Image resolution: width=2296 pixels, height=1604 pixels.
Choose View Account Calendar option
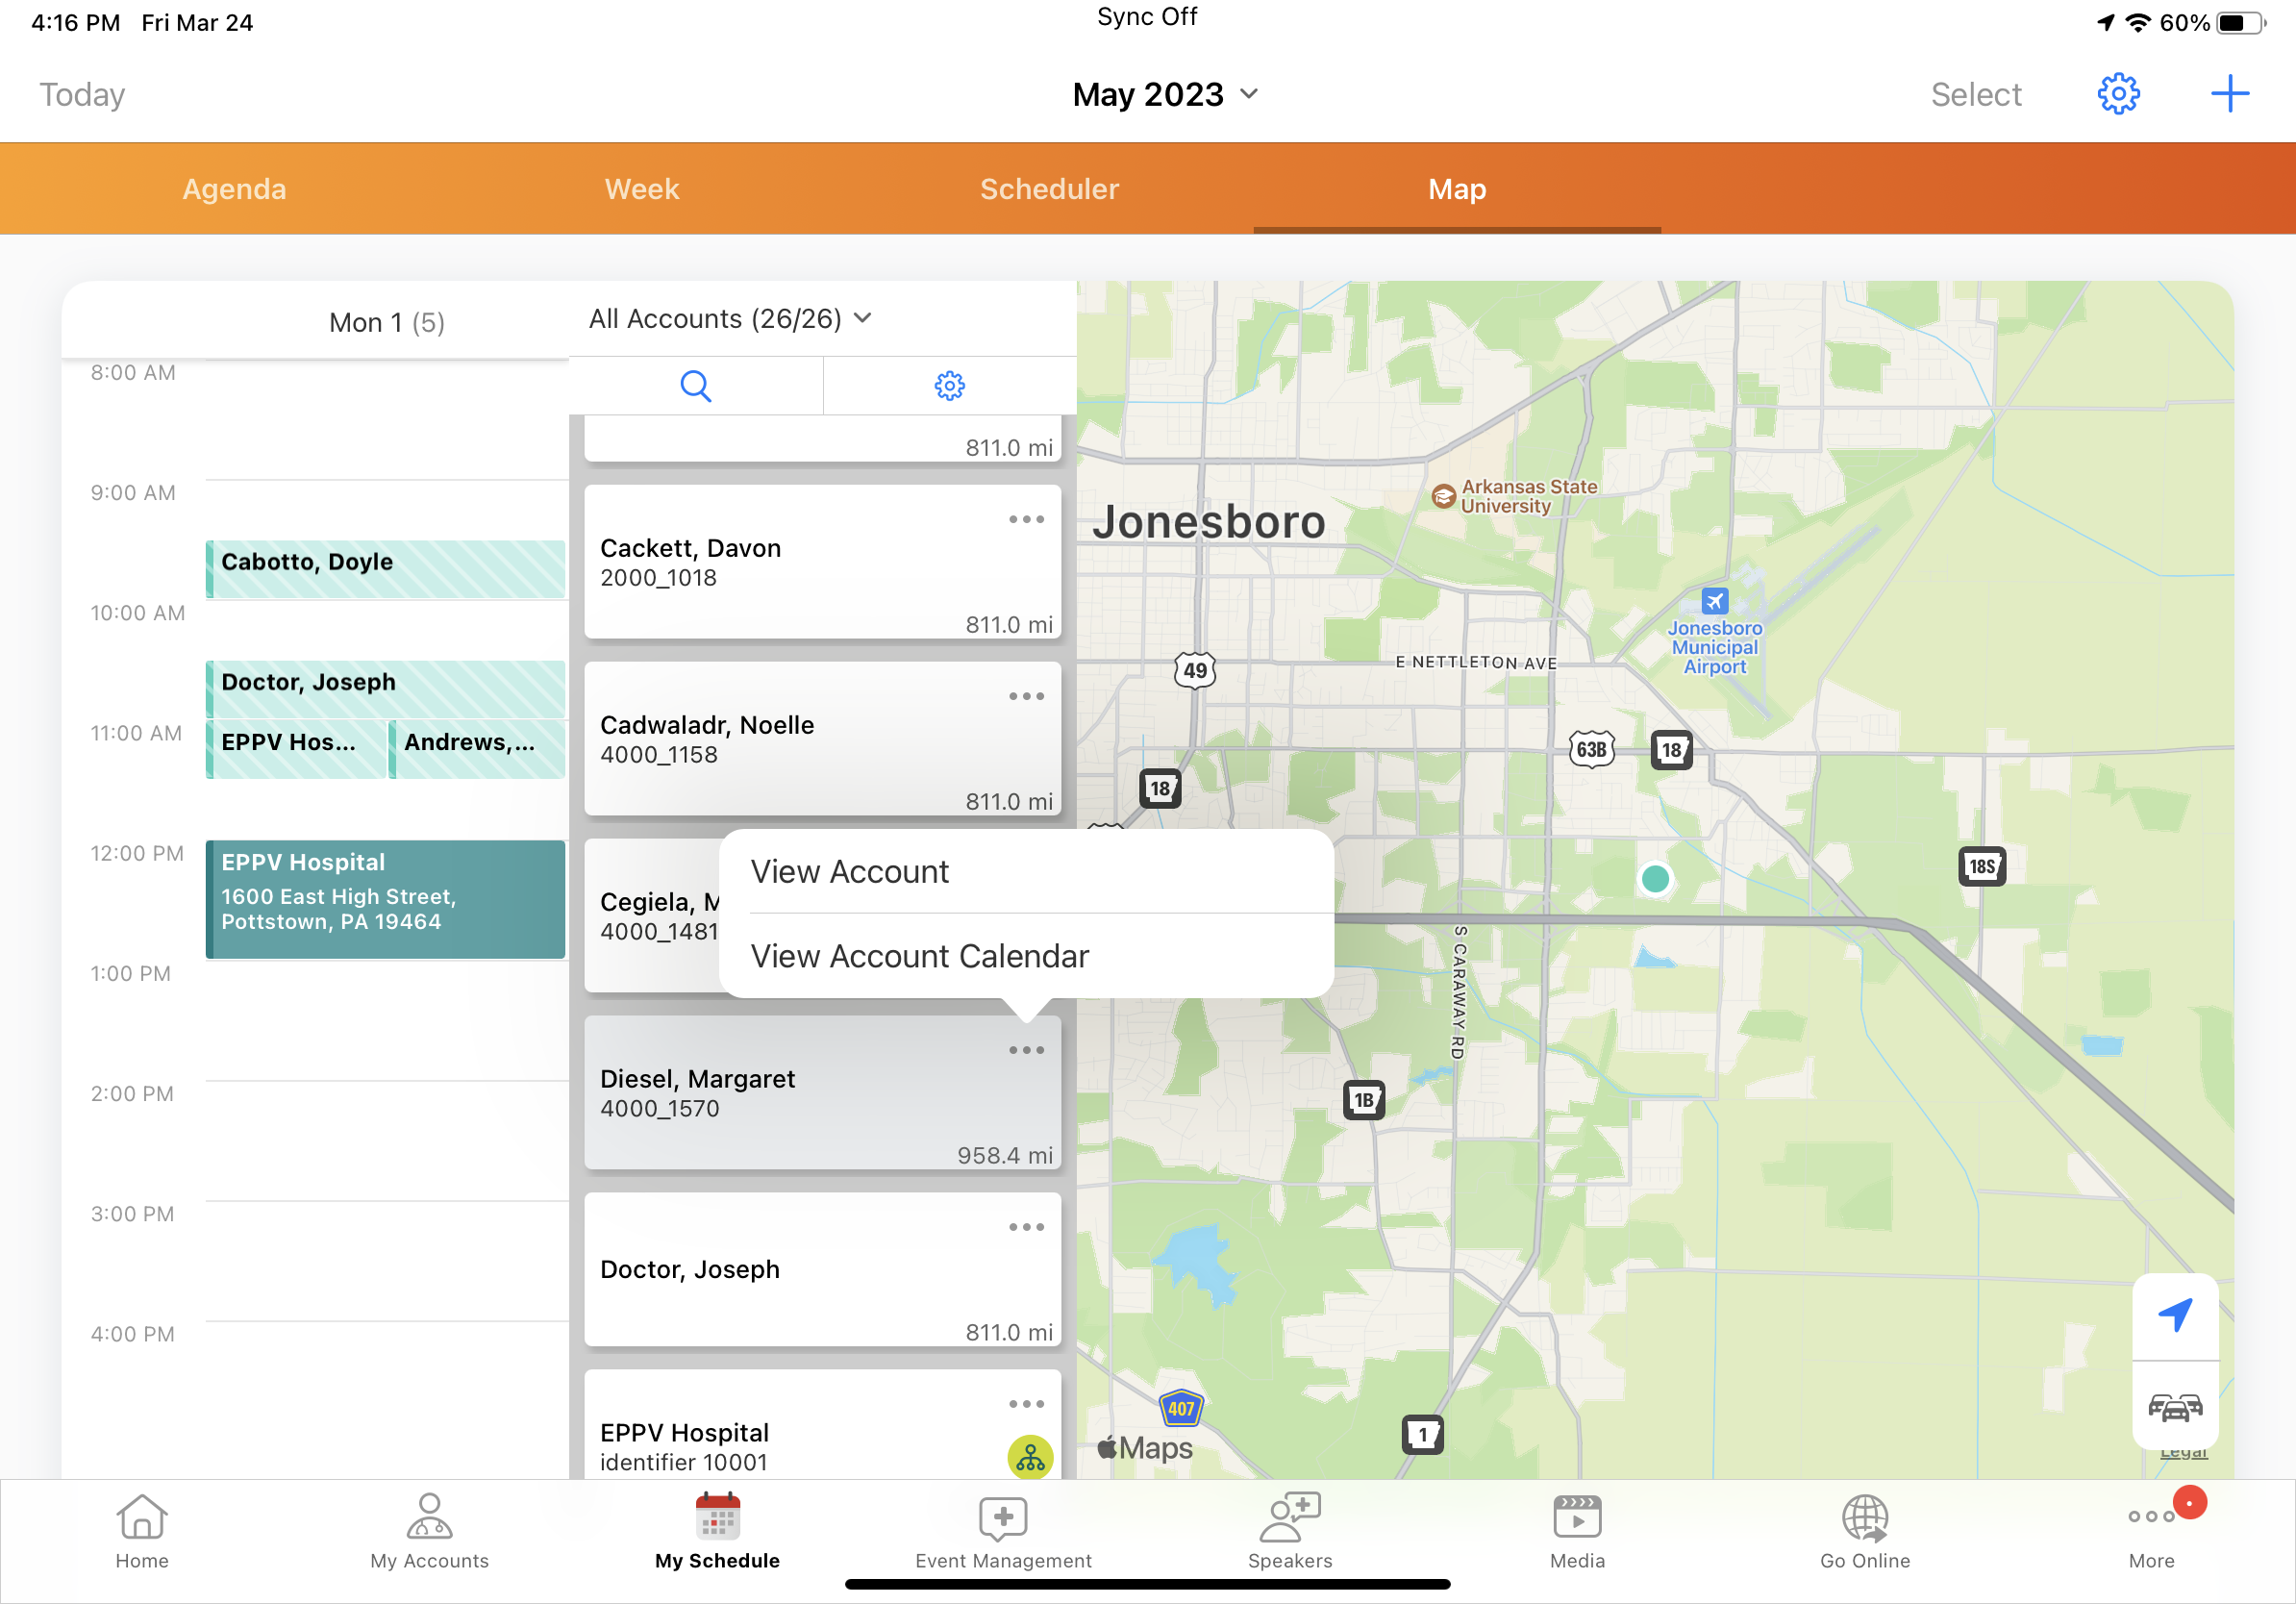point(920,957)
